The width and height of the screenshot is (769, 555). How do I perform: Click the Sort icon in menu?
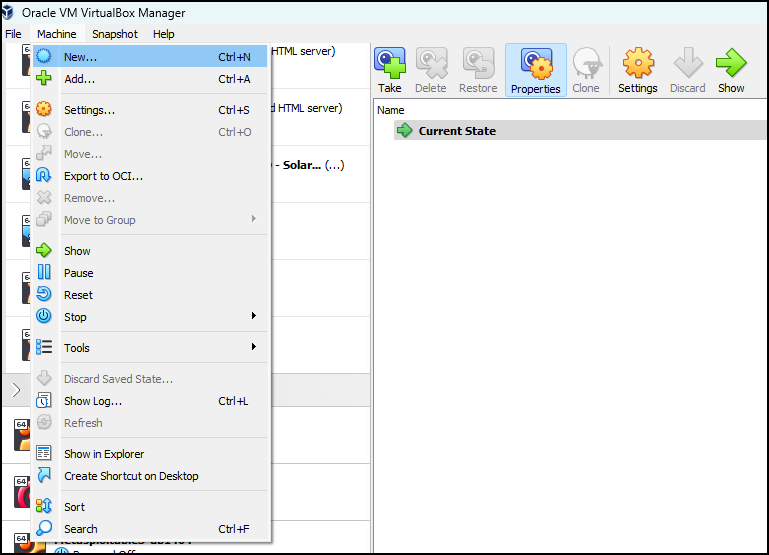tap(44, 506)
